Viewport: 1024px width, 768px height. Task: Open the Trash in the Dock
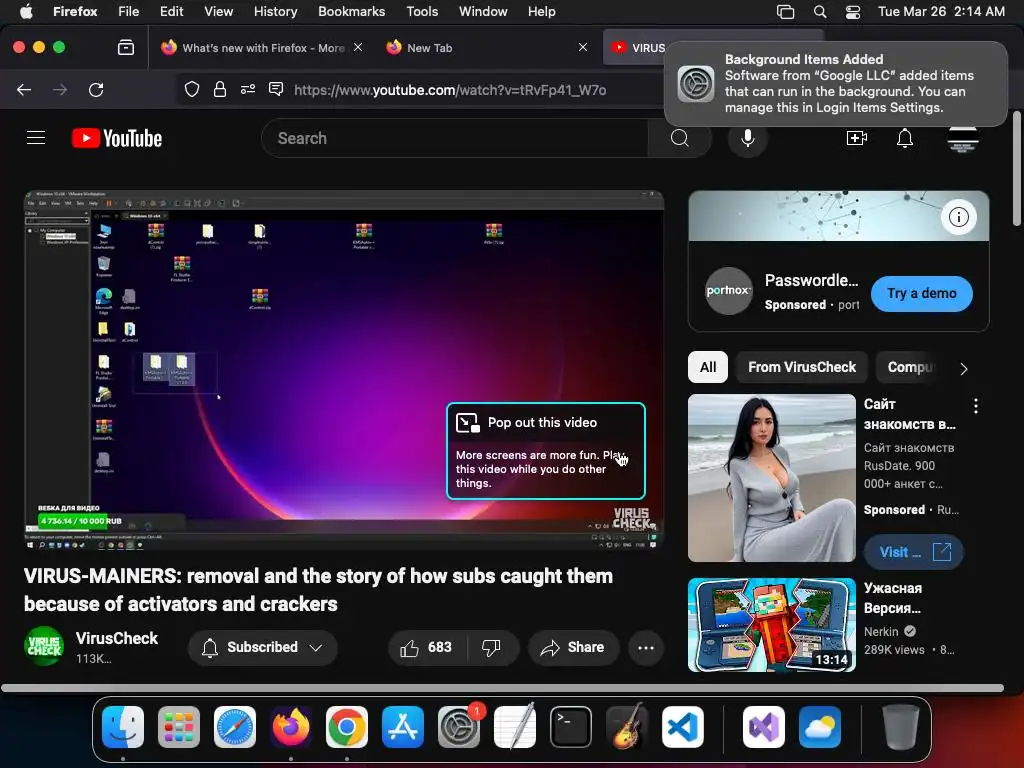tap(901, 727)
